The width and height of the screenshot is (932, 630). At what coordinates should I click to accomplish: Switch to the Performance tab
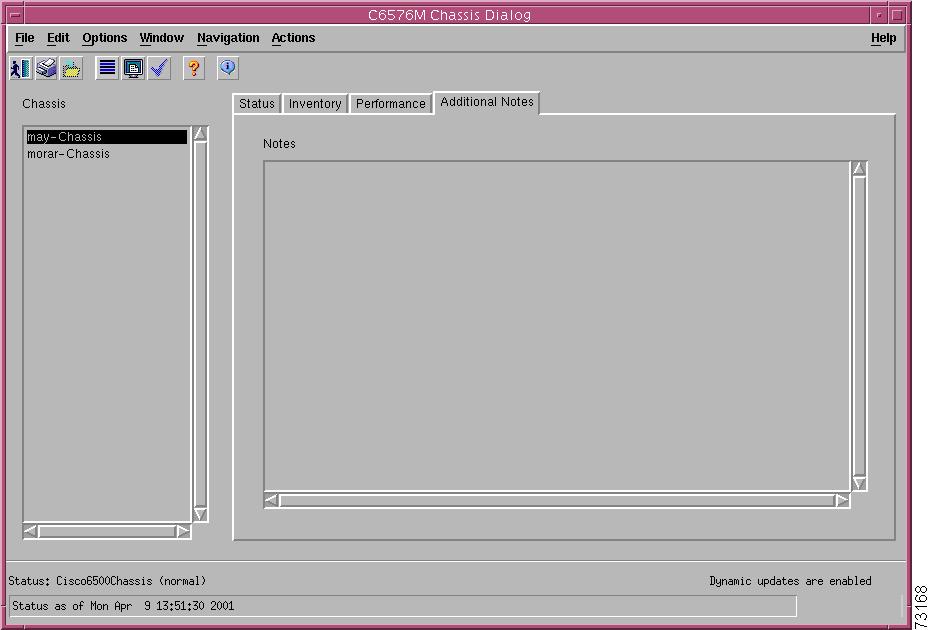391,103
